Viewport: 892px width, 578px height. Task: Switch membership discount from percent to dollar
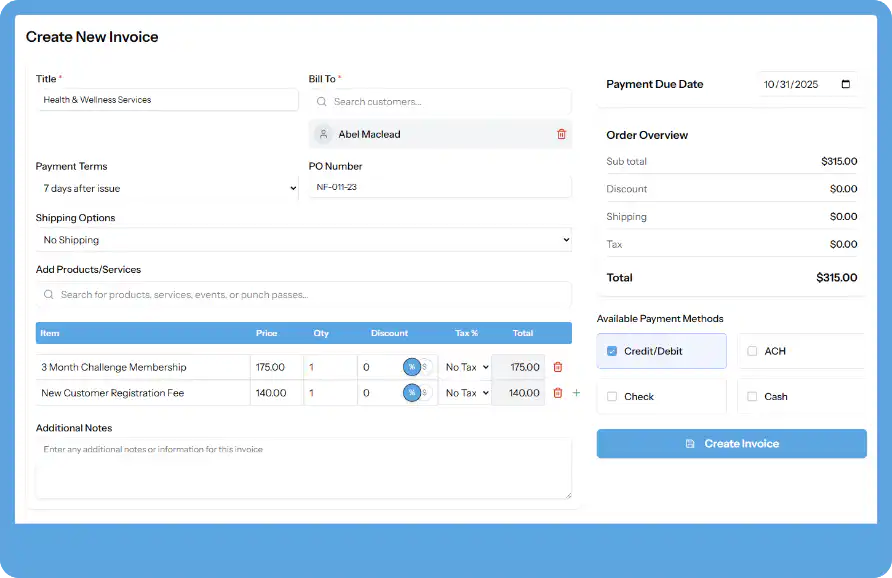(424, 367)
